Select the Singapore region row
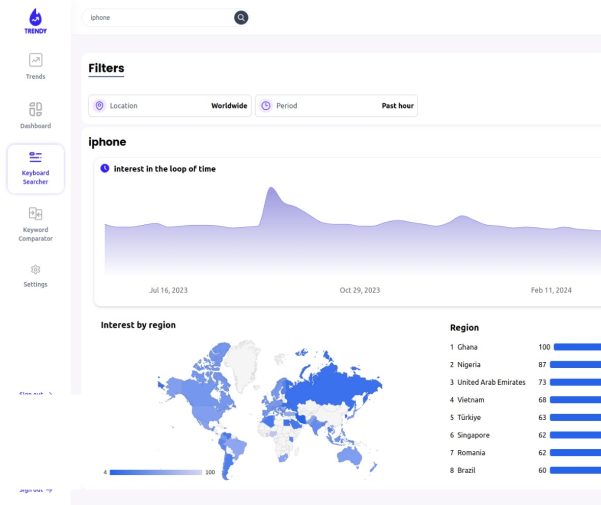The height and width of the screenshot is (505, 601). pos(525,435)
